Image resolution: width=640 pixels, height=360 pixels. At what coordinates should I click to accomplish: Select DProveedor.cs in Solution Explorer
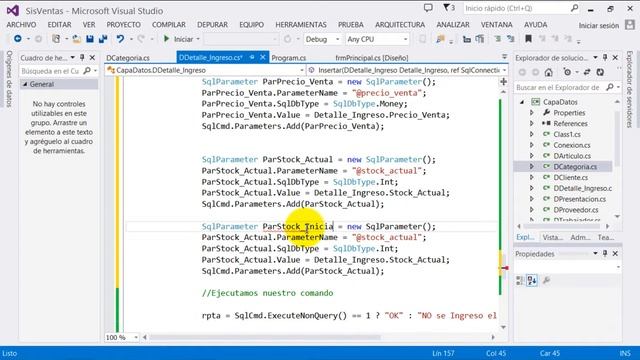(576, 210)
